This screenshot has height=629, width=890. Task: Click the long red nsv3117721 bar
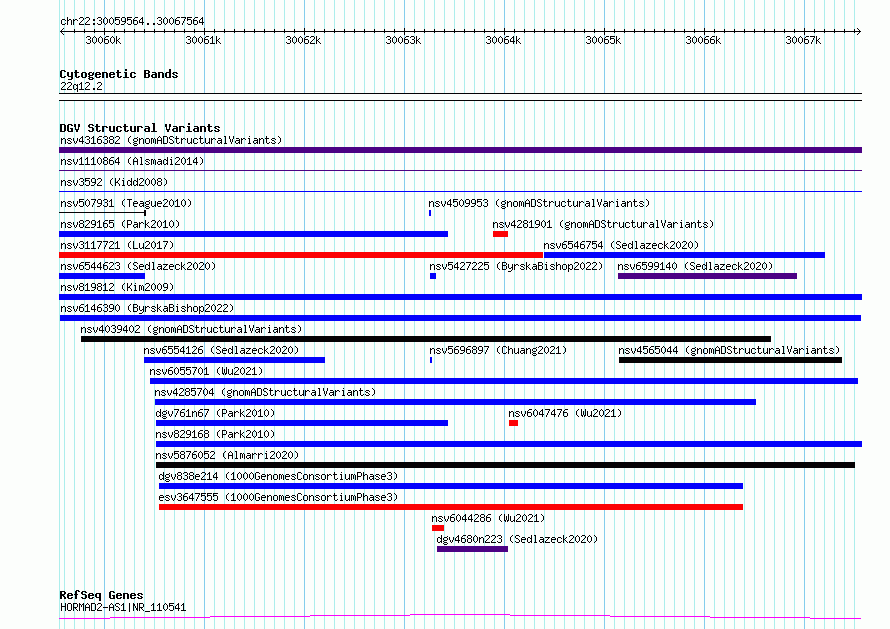pyautogui.click(x=301, y=255)
